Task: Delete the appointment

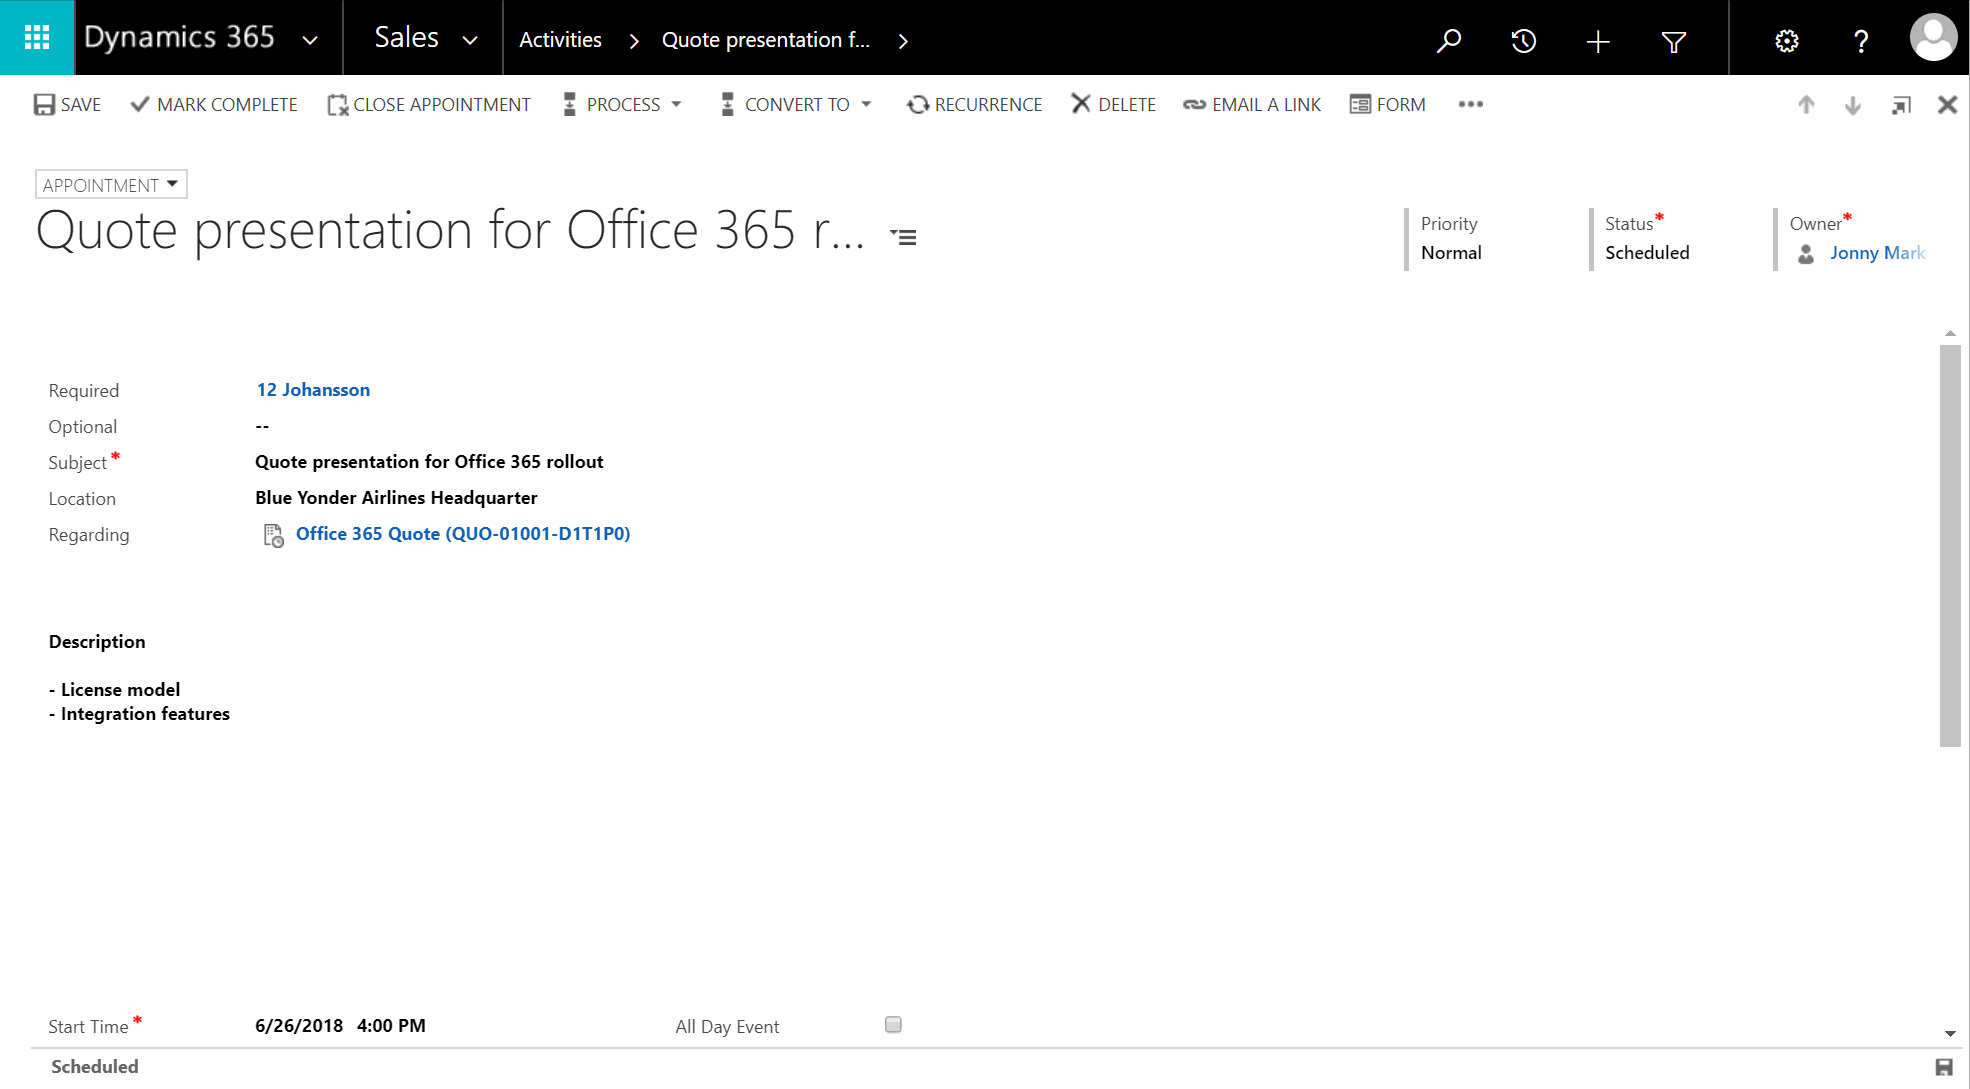Action: (1114, 104)
